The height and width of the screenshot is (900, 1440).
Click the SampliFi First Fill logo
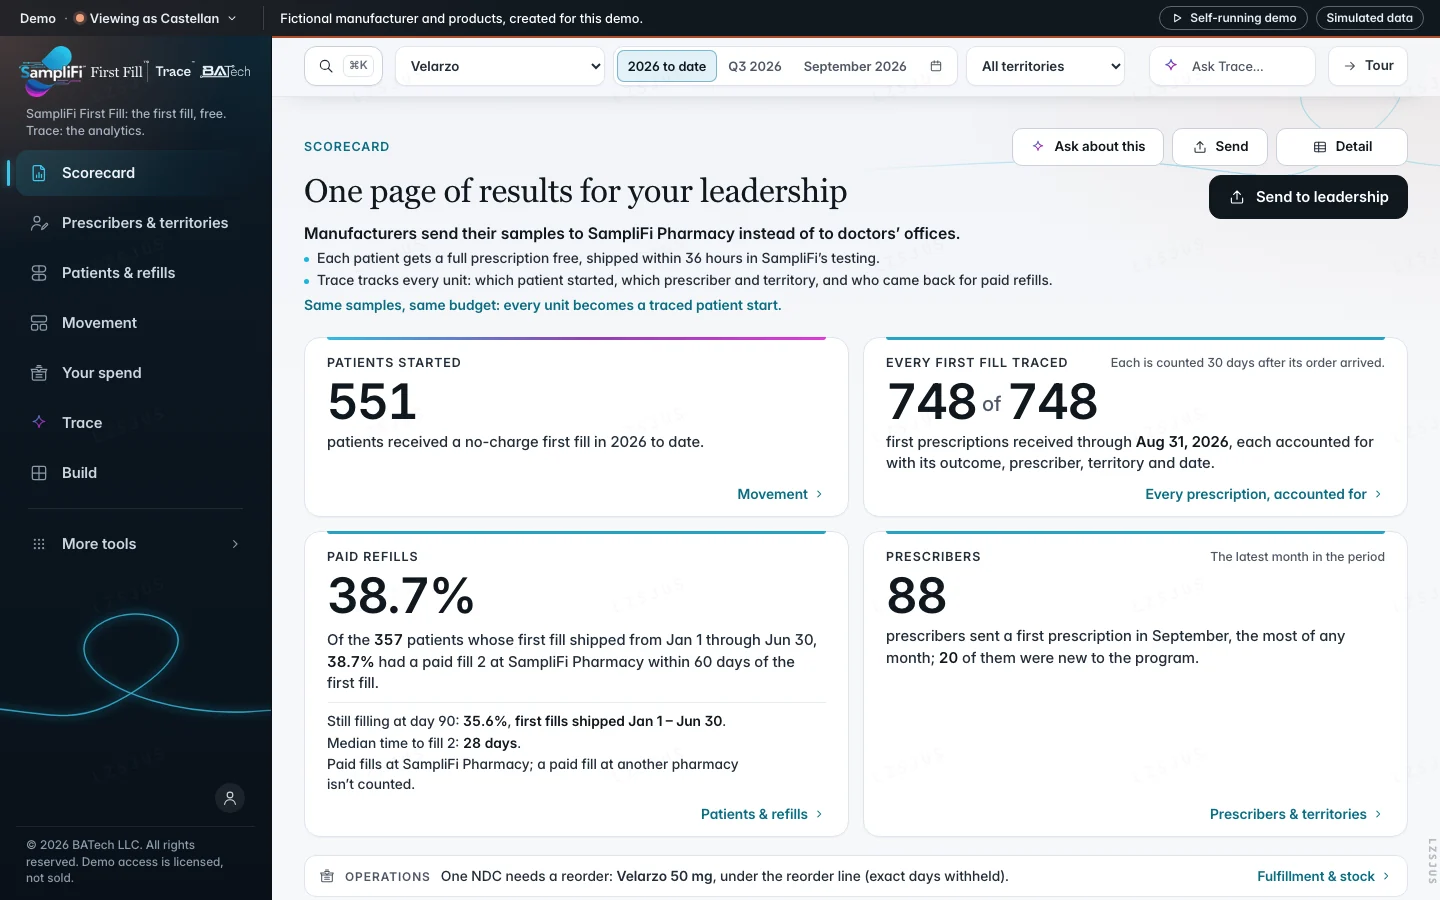point(82,70)
